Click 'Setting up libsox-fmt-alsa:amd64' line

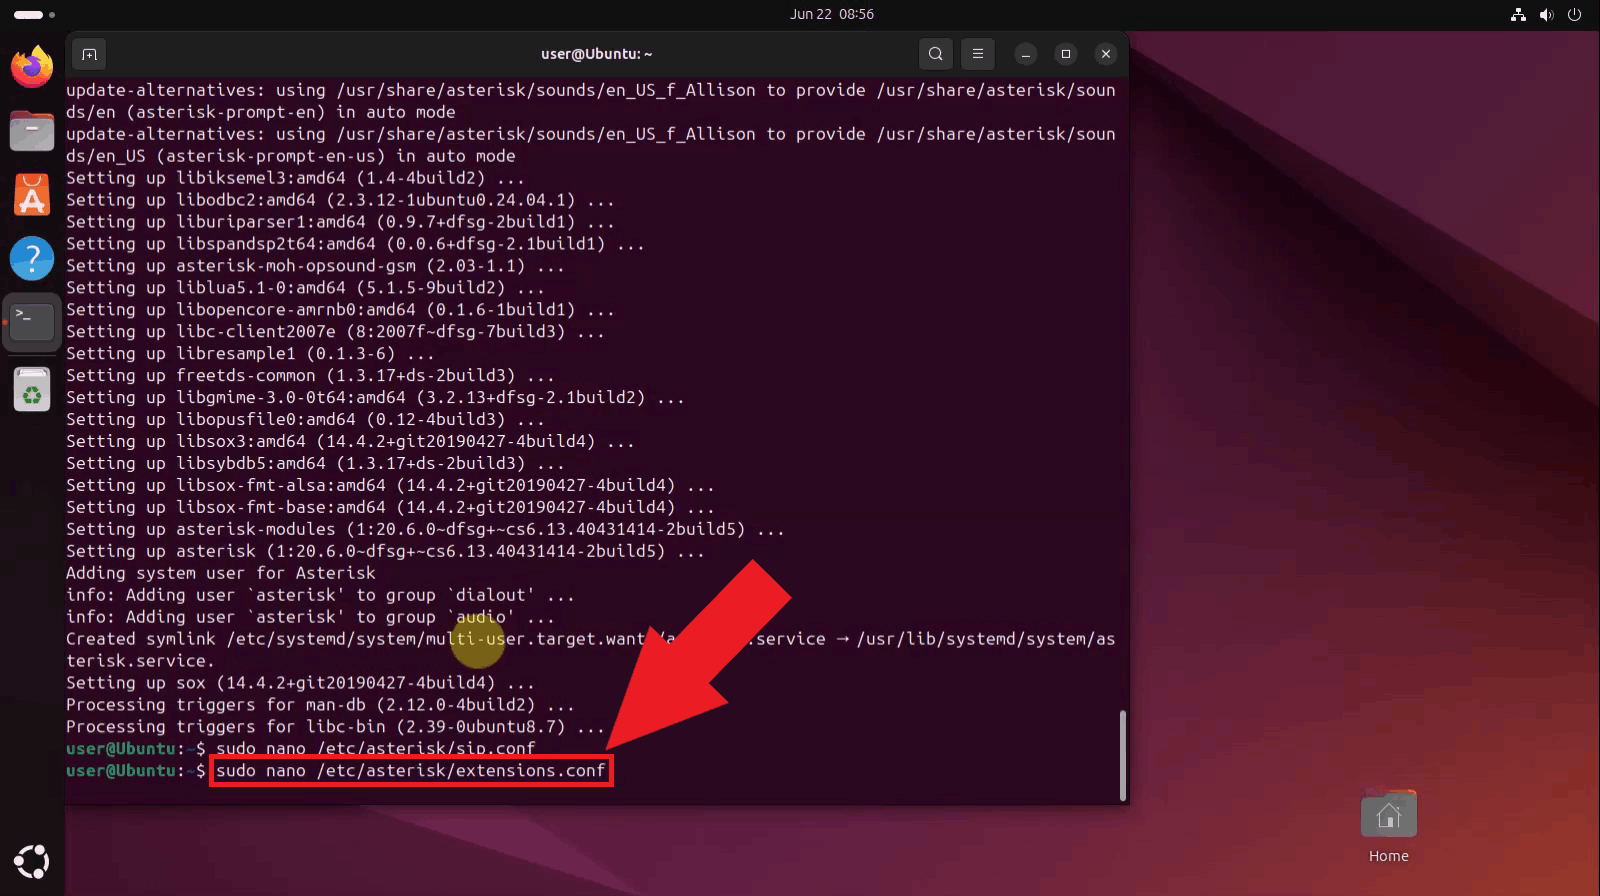(x=390, y=486)
